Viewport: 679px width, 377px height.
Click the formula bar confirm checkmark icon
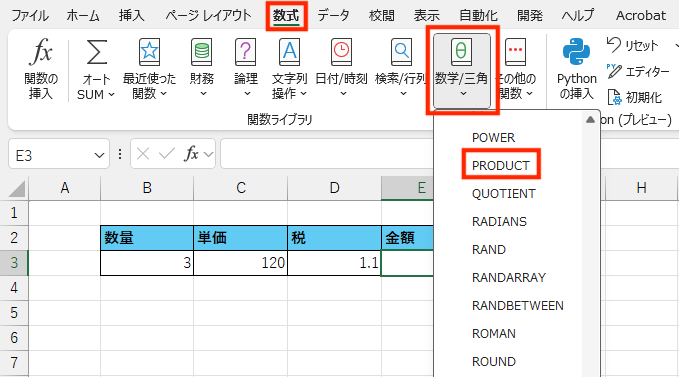tap(167, 154)
